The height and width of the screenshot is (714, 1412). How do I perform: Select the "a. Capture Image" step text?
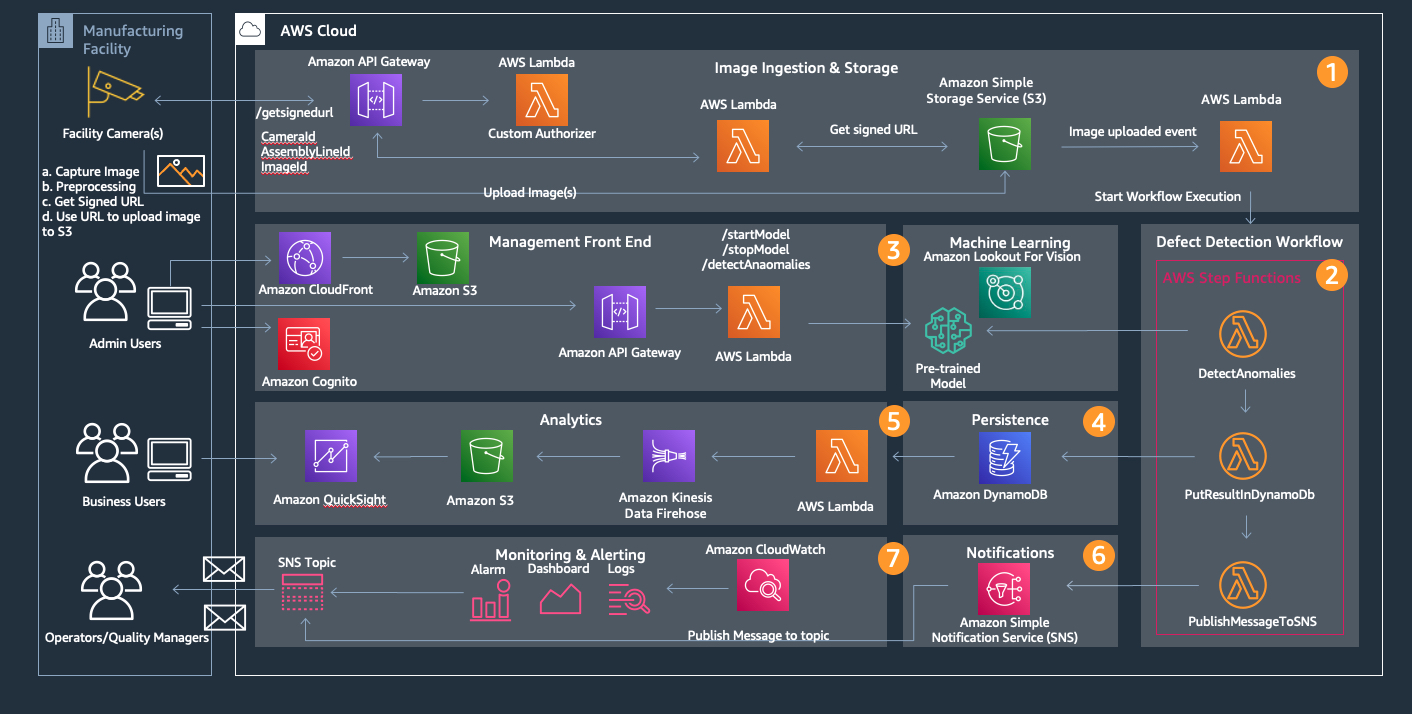point(90,172)
